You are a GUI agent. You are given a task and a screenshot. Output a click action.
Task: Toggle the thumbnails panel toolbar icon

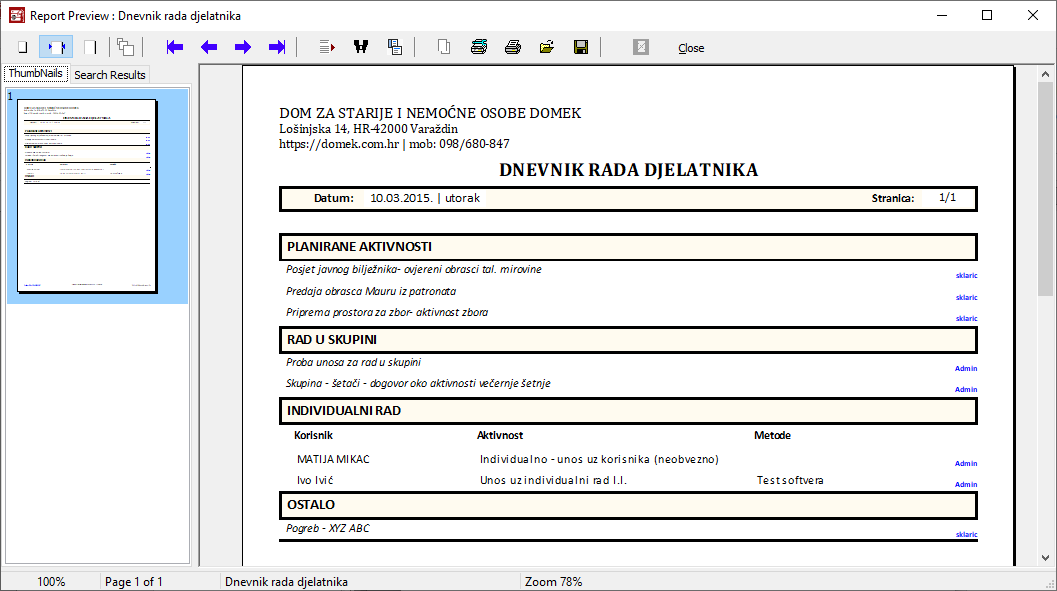pos(125,47)
